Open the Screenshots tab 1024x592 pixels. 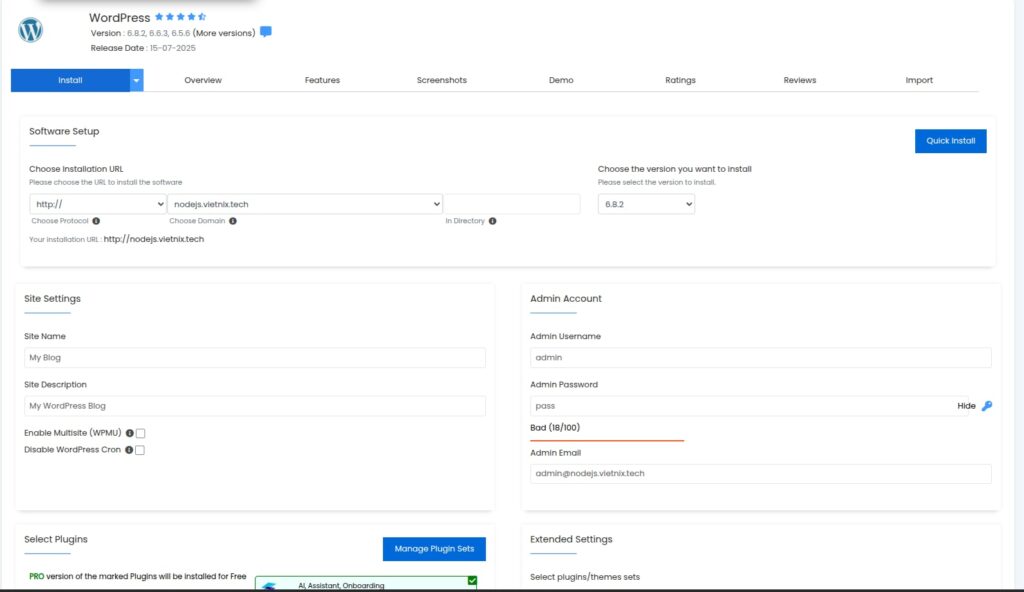[442, 80]
